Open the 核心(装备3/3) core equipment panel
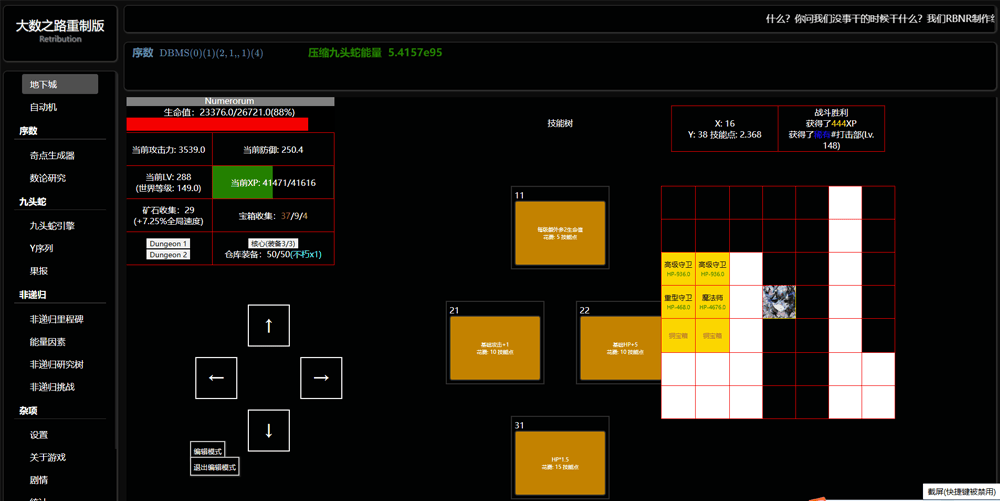 (273, 243)
